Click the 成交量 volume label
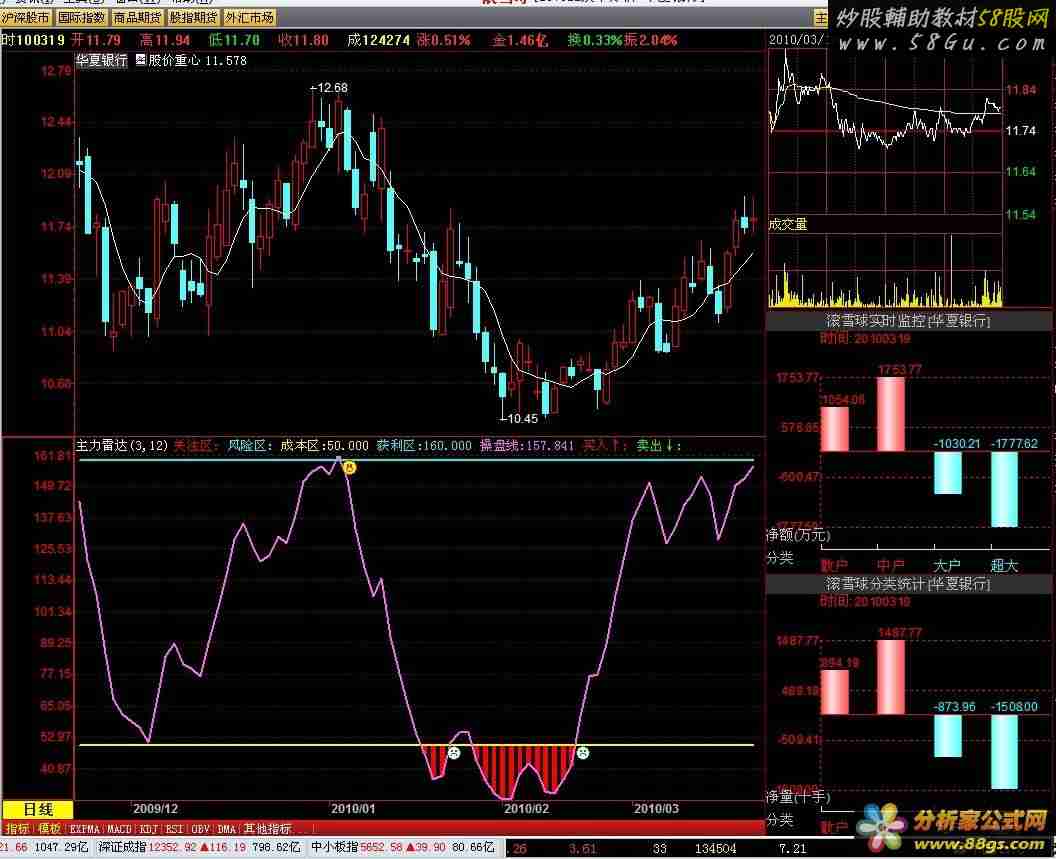This screenshot has width=1056, height=859. [788, 224]
